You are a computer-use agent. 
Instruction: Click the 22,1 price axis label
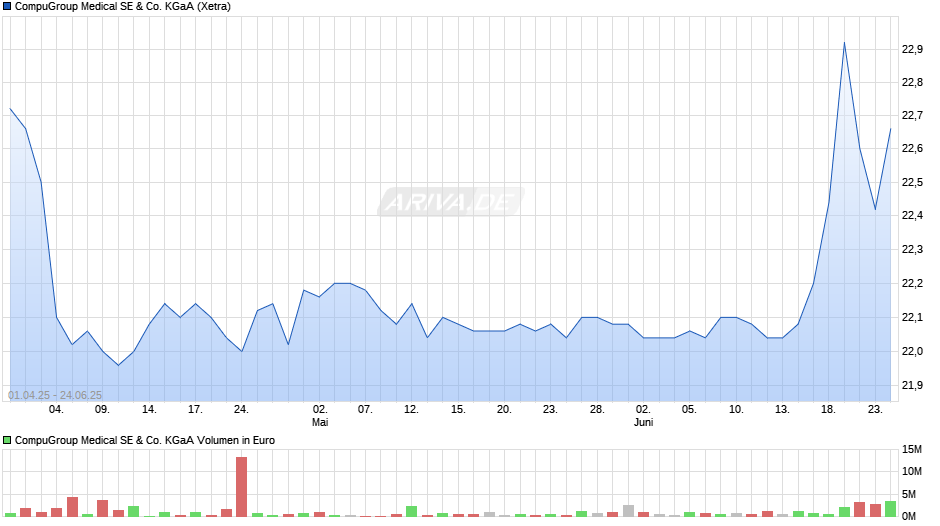912,317
